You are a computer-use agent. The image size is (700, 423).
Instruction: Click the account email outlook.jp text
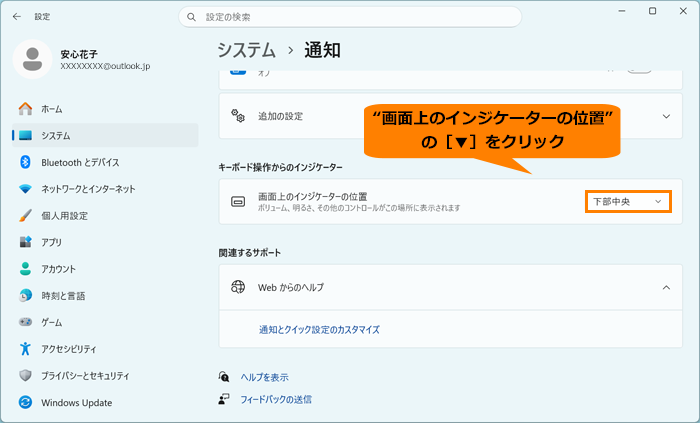pos(105,66)
